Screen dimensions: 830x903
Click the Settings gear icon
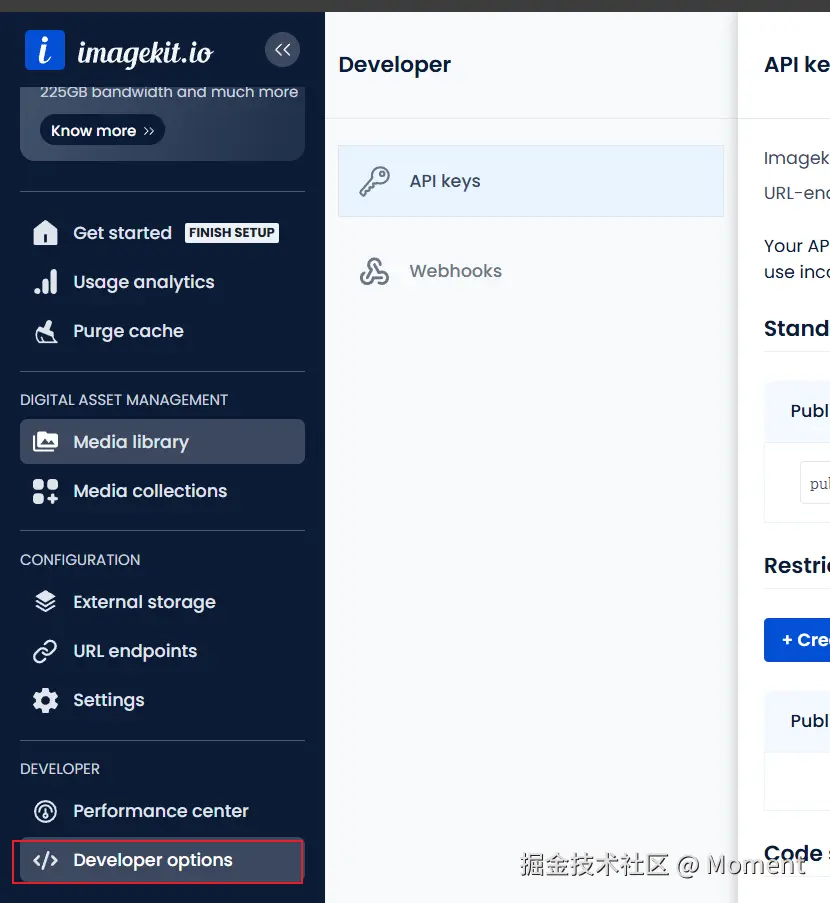(x=46, y=700)
